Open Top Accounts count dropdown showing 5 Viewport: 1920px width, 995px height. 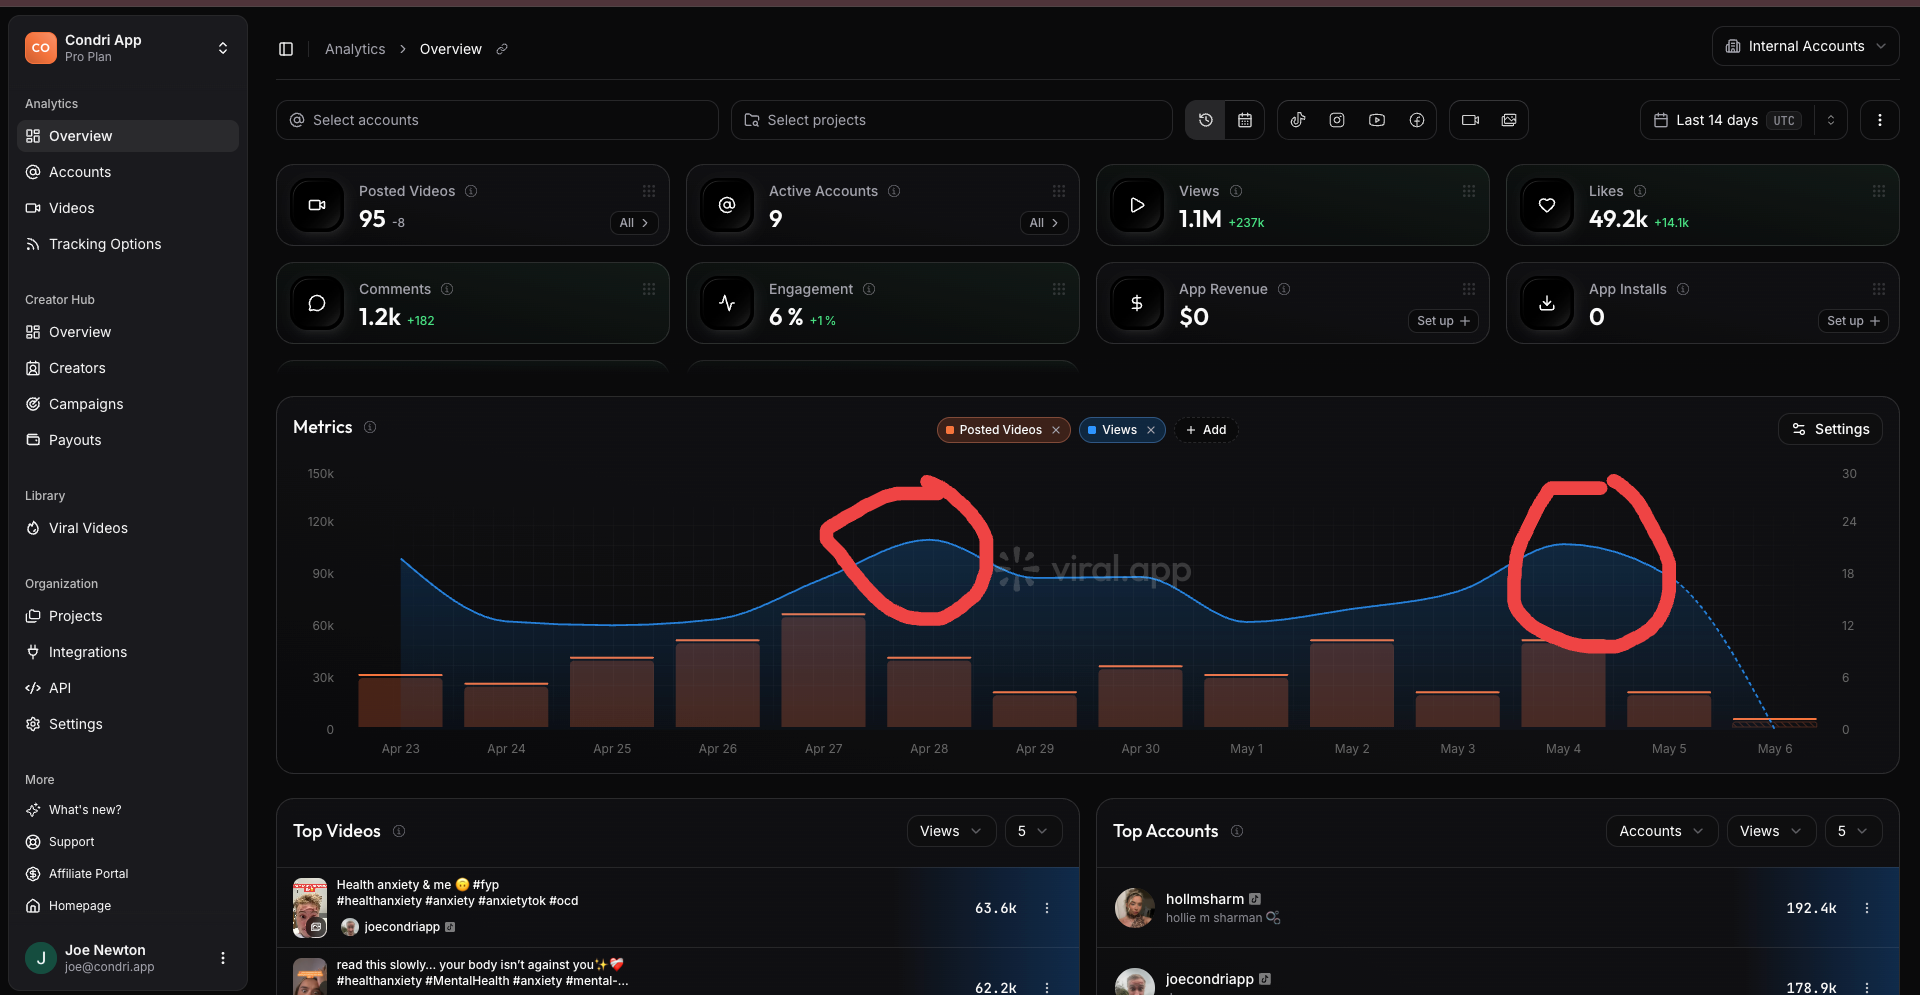(x=1853, y=831)
